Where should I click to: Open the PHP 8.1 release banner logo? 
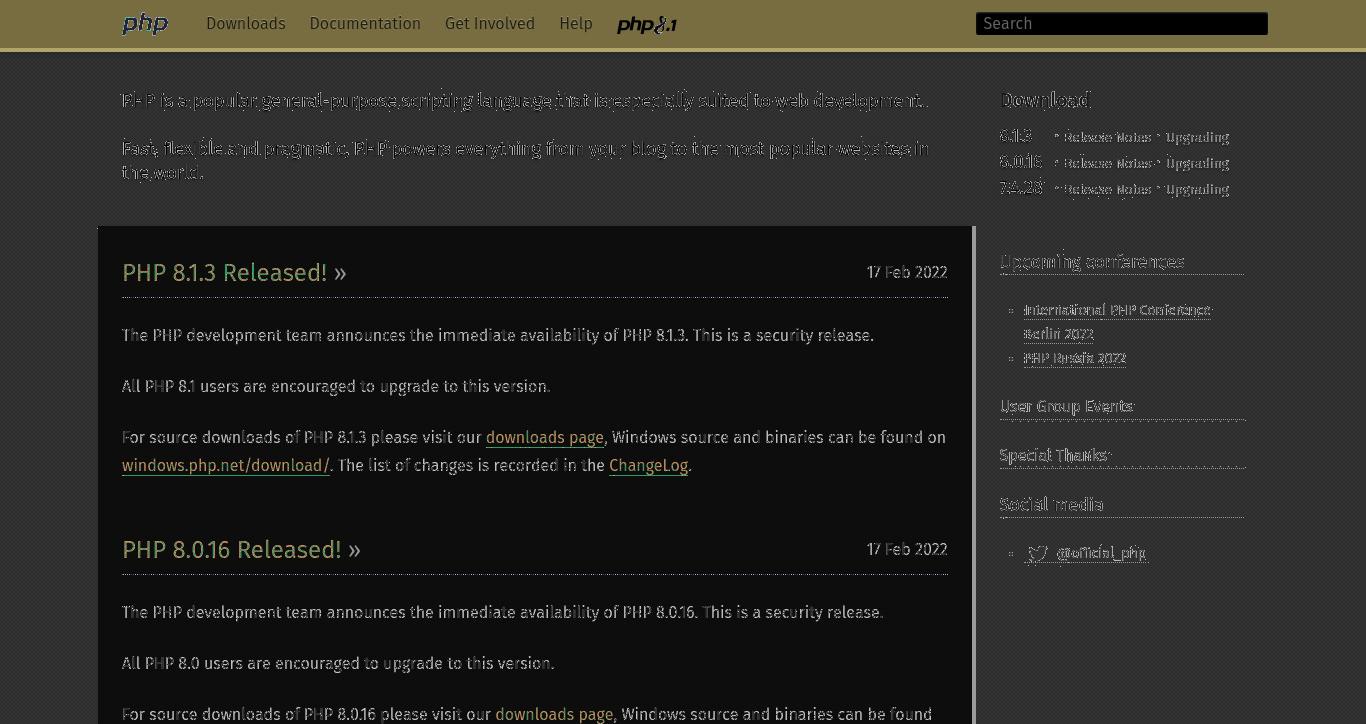[x=647, y=25]
